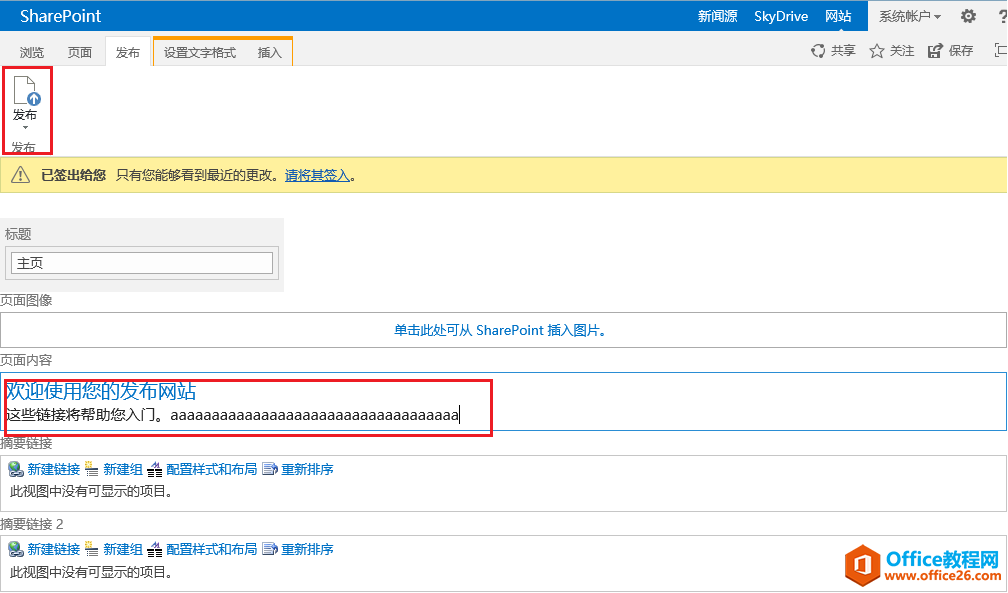Image resolution: width=1008 pixels, height=593 pixels.
Task: Click the 配置样式和布局 icon
Action: [157, 469]
